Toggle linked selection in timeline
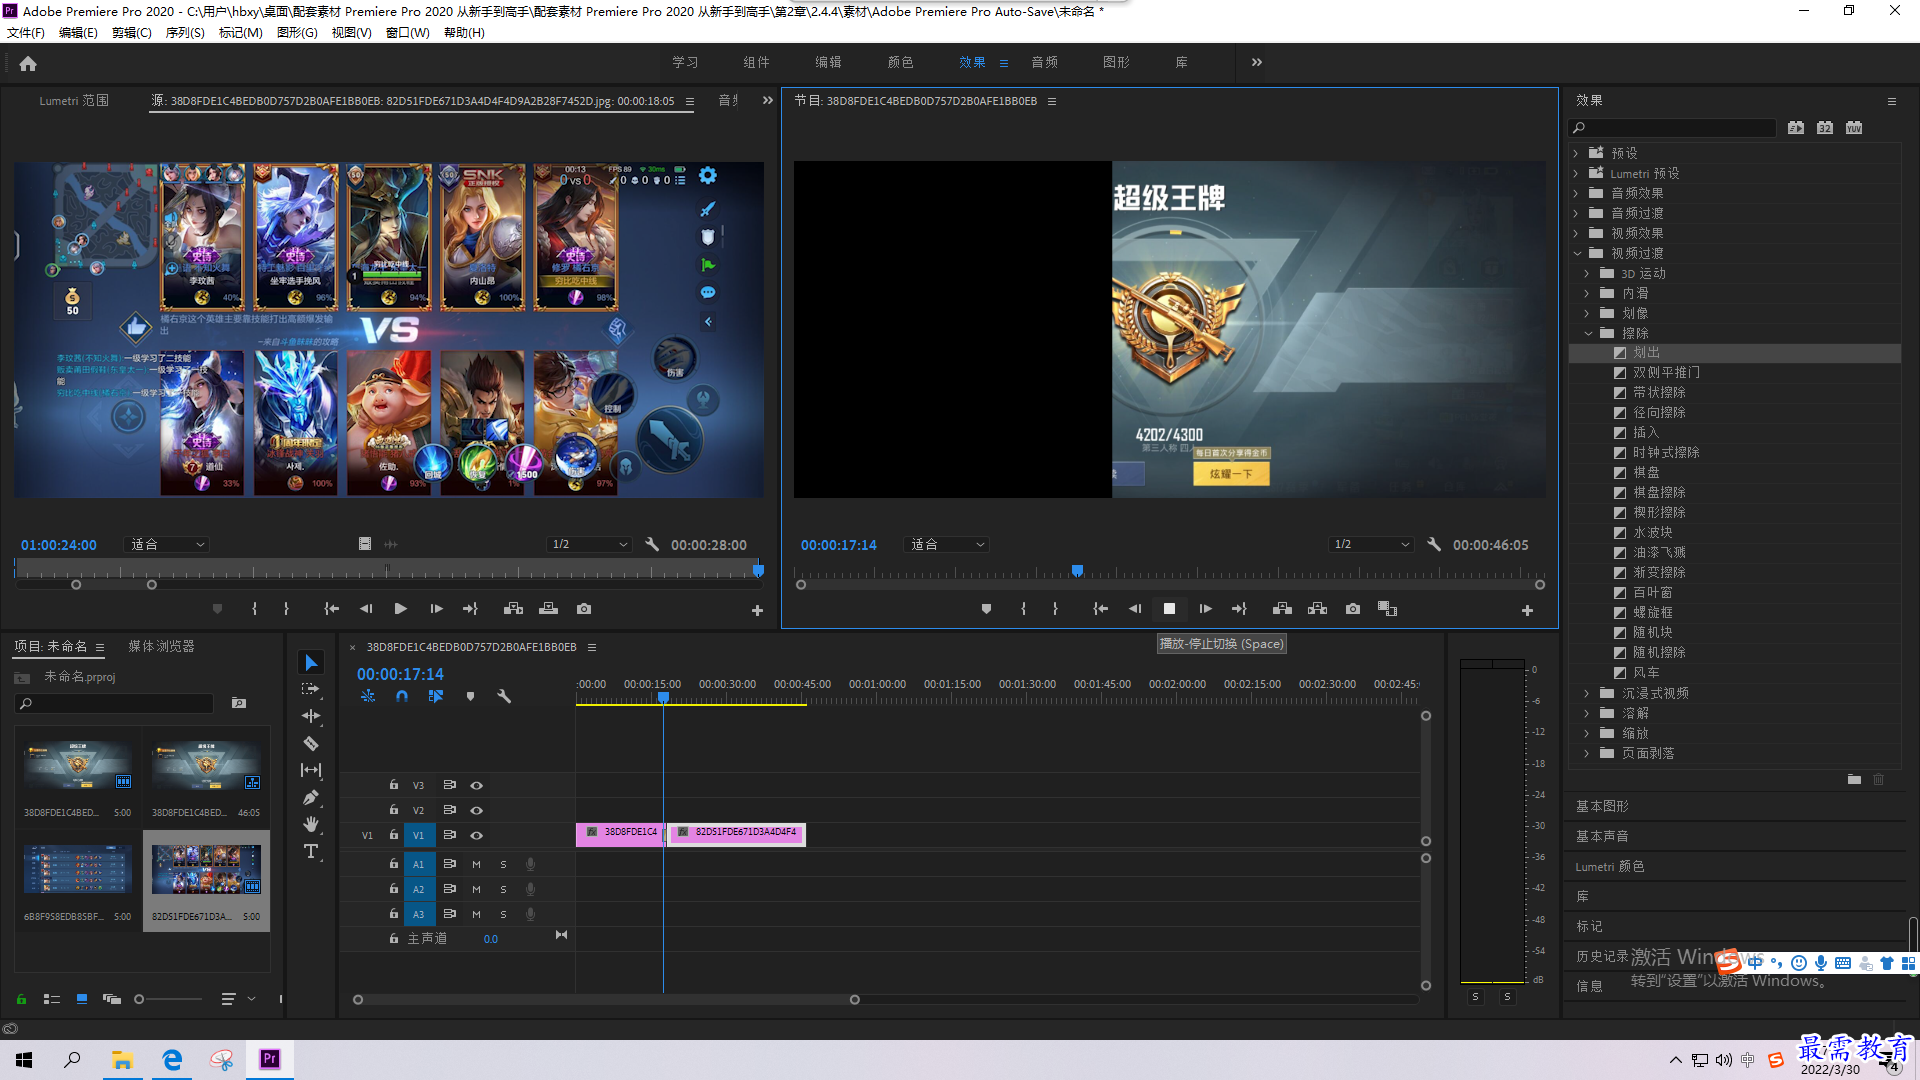 pos(436,696)
